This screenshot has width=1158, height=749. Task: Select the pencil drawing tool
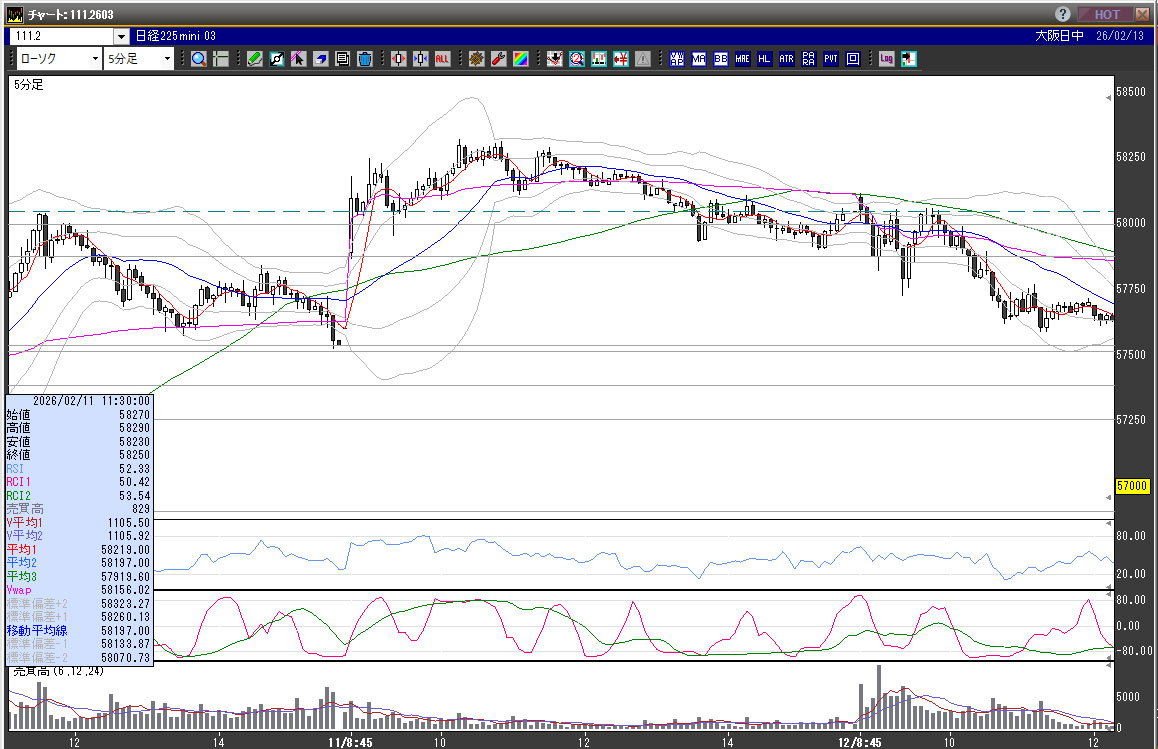tap(255, 59)
